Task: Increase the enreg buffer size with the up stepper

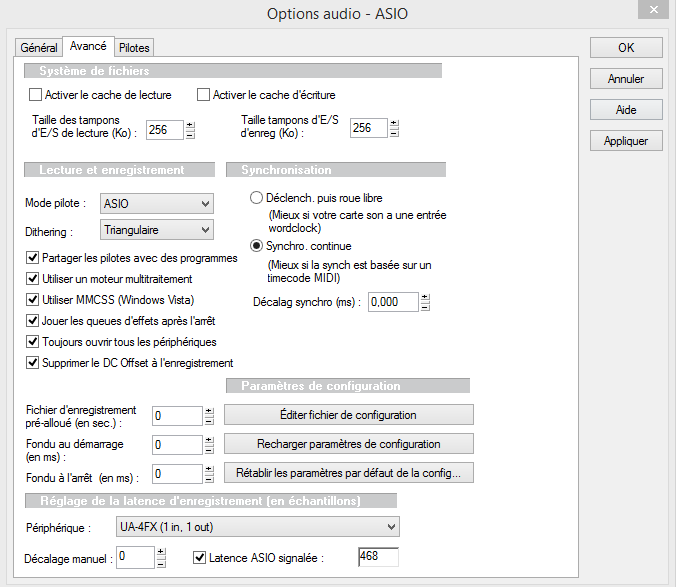Action: tap(394, 123)
